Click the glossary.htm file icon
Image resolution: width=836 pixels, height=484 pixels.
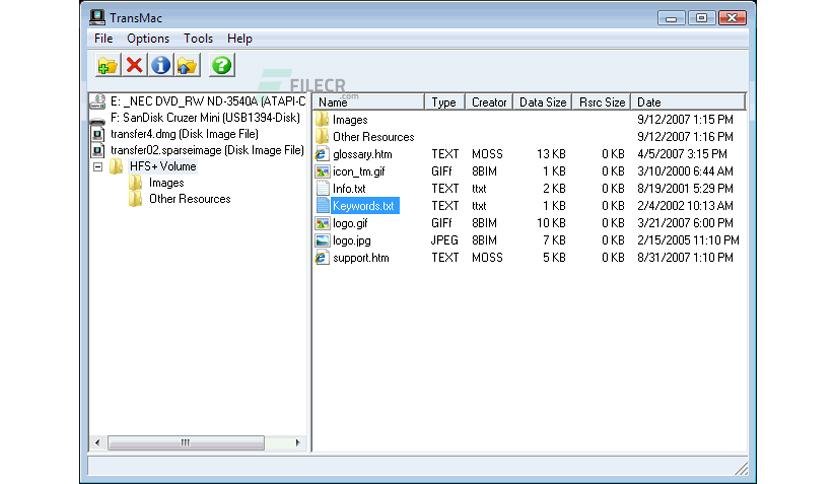(322, 154)
